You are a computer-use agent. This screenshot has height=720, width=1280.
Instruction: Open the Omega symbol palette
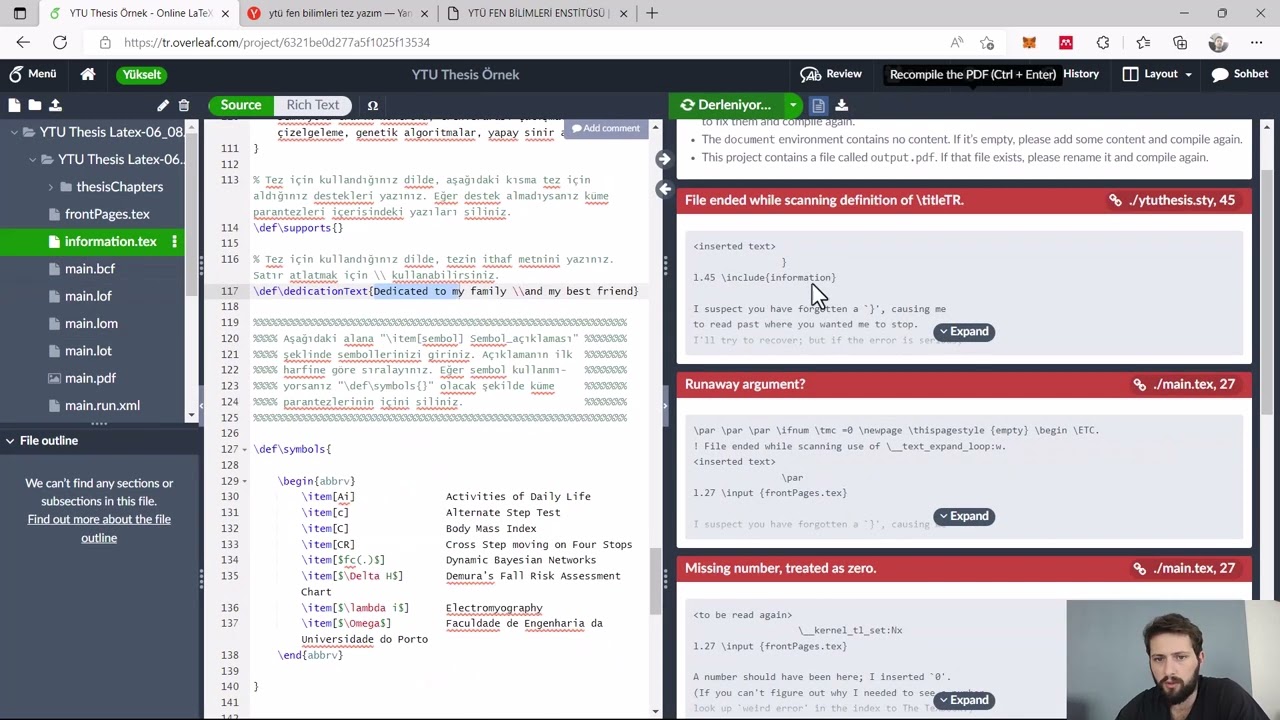tap(372, 105)
